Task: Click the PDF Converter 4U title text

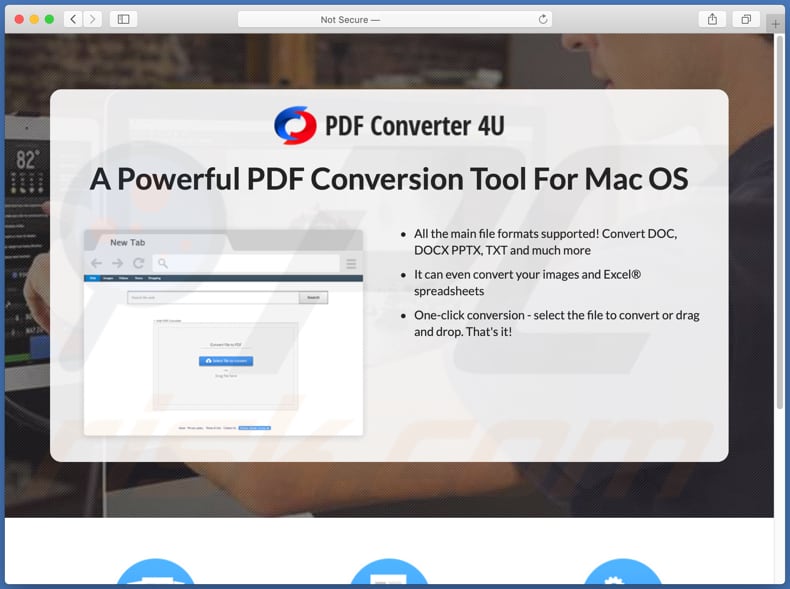Action: point(415,125)
